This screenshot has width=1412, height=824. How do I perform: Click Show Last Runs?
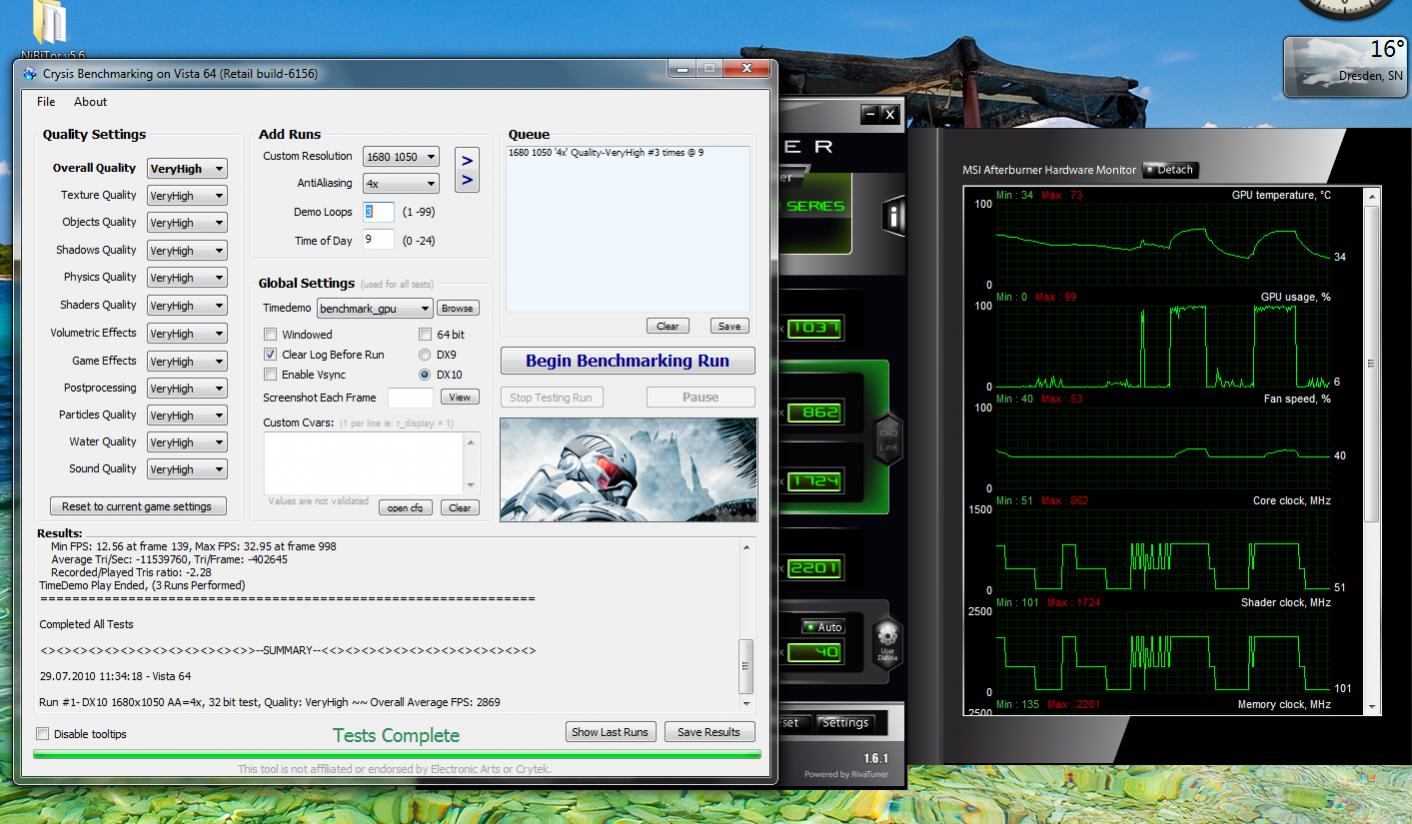click(x=610, y=732)
